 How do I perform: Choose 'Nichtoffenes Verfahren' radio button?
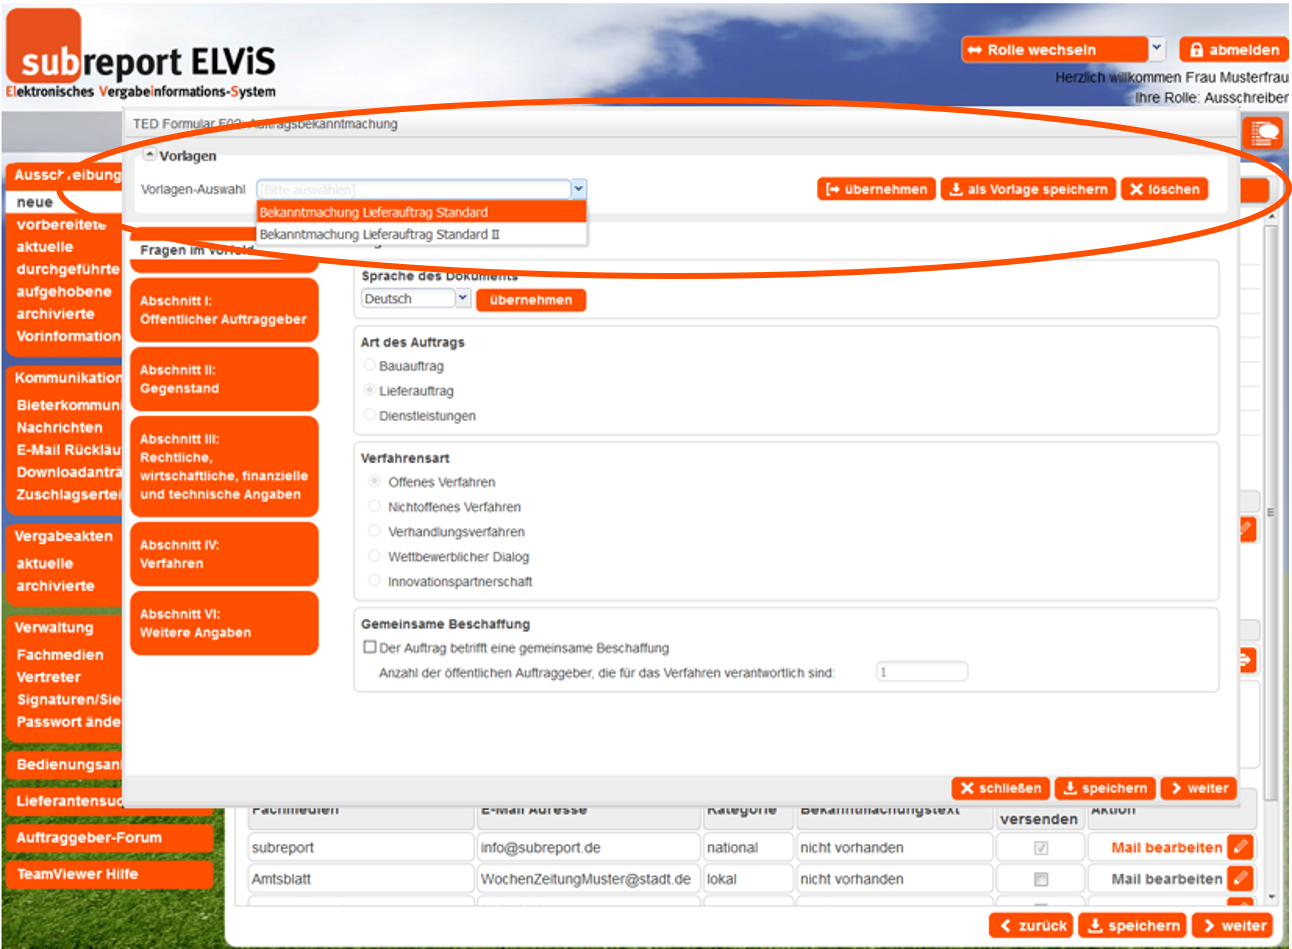[x=375, y=507]
